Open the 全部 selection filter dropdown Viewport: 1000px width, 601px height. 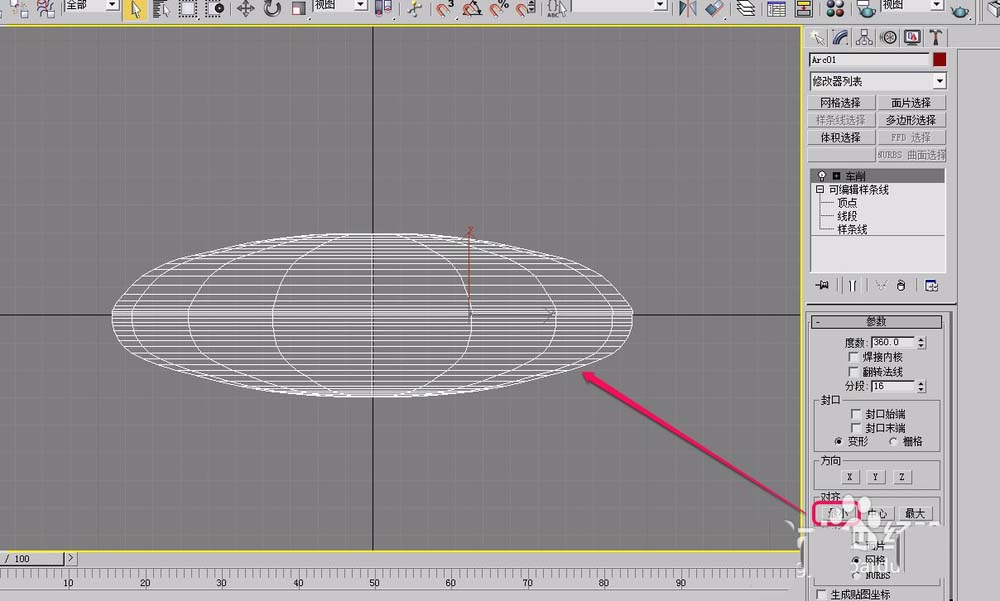[112, 5]
